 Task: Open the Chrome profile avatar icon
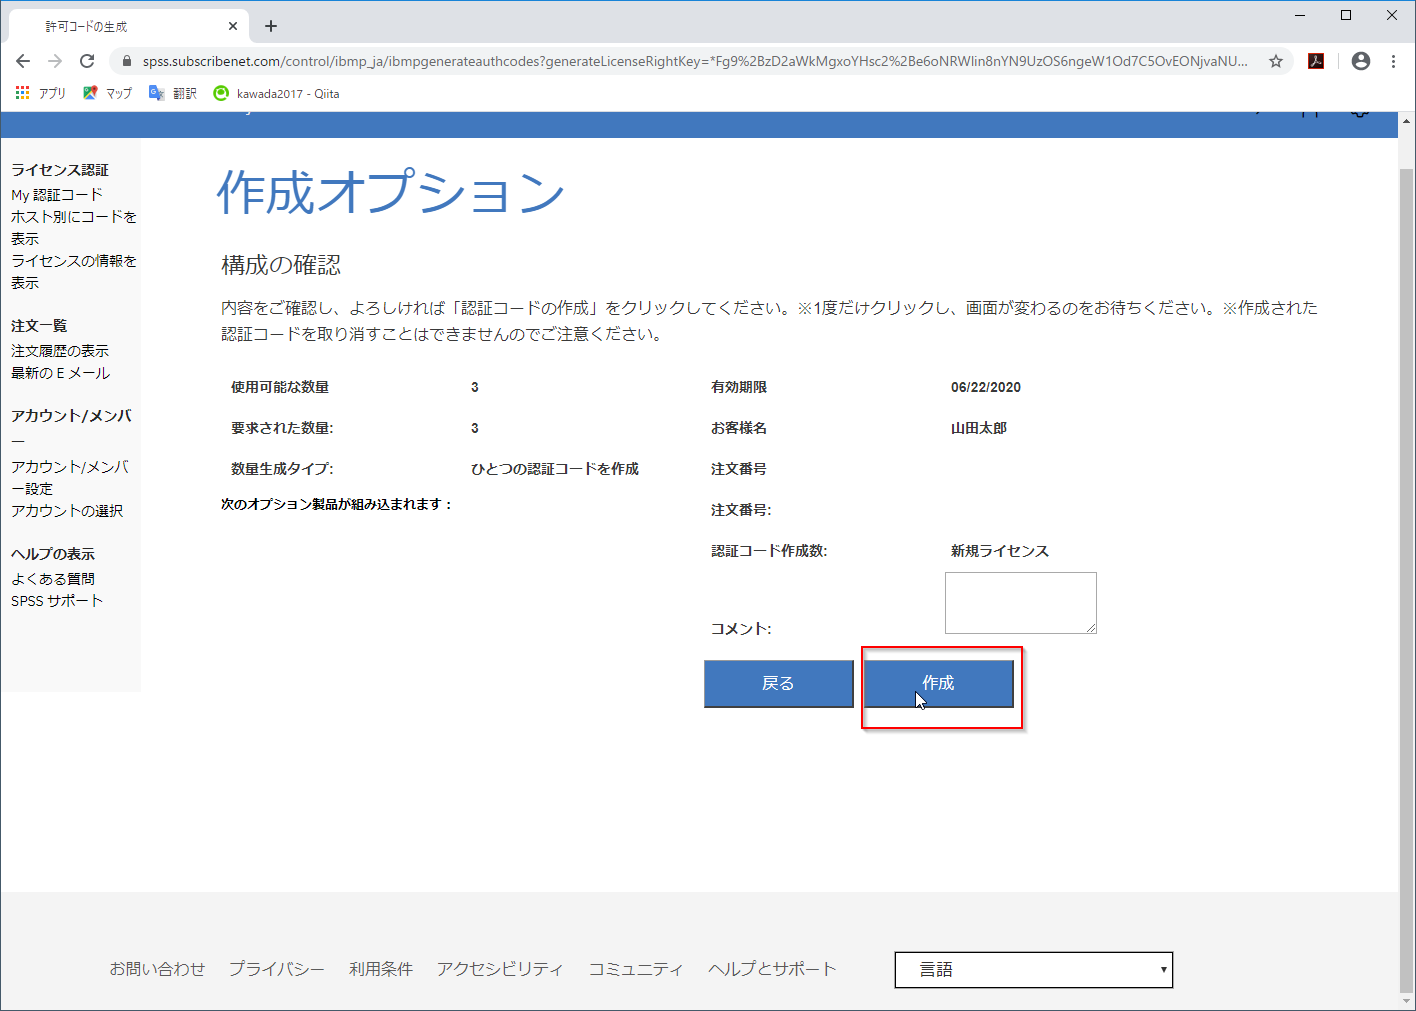coord(1361,61)
